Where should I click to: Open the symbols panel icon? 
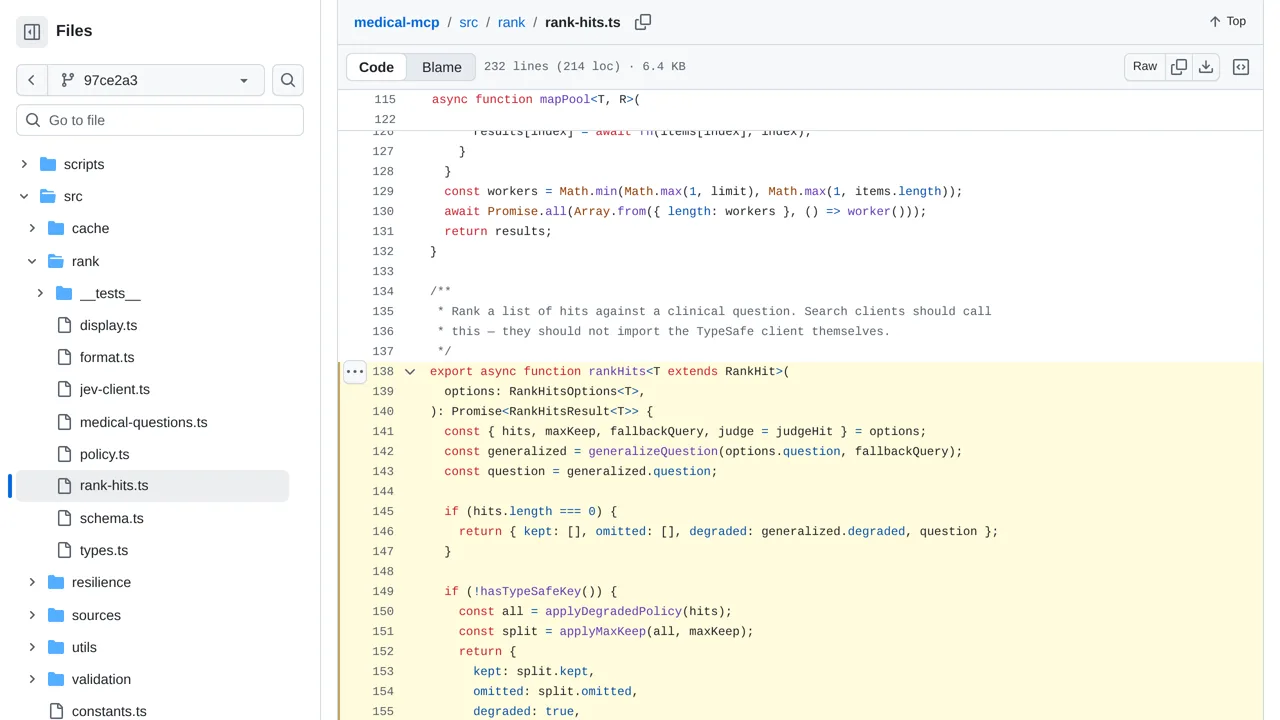click(1241, 67)
